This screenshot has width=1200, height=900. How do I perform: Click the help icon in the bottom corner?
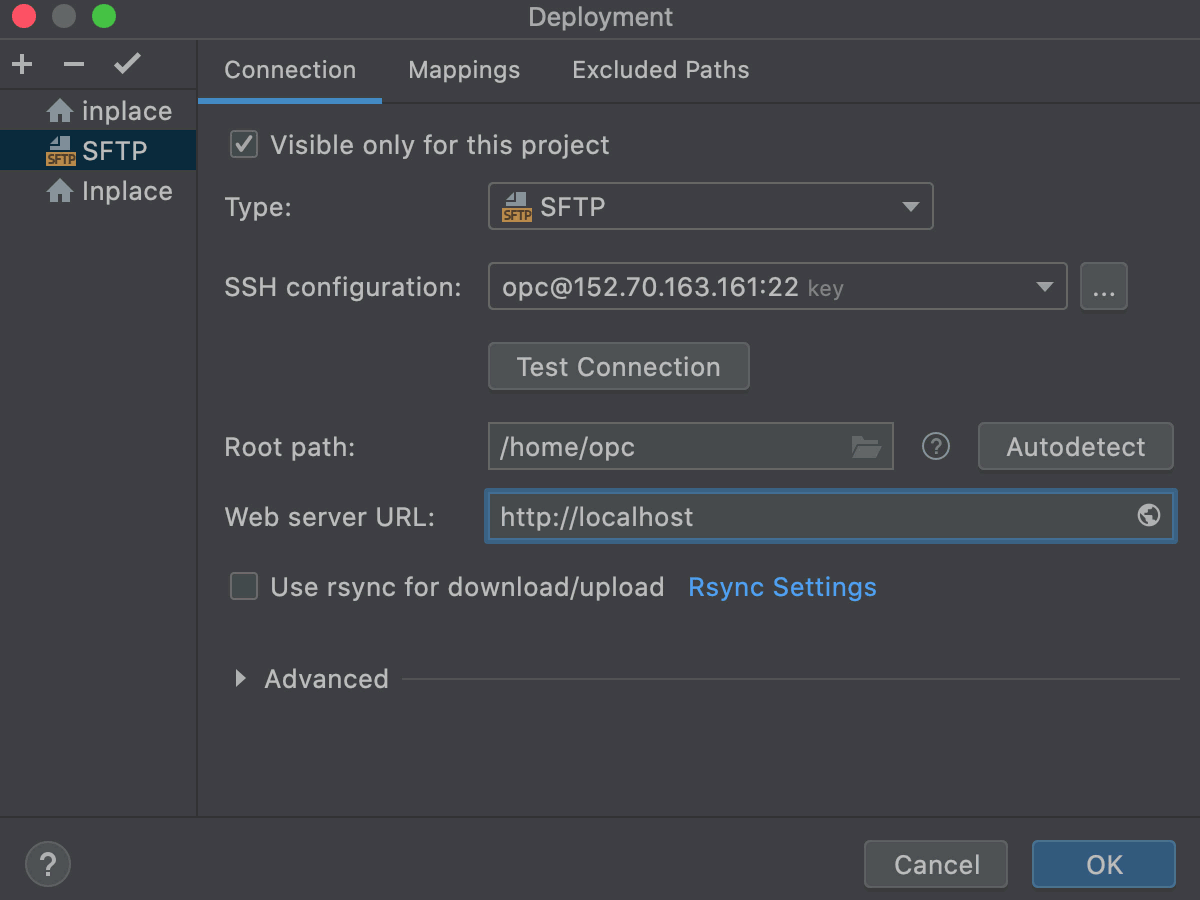tap(47, 863)
